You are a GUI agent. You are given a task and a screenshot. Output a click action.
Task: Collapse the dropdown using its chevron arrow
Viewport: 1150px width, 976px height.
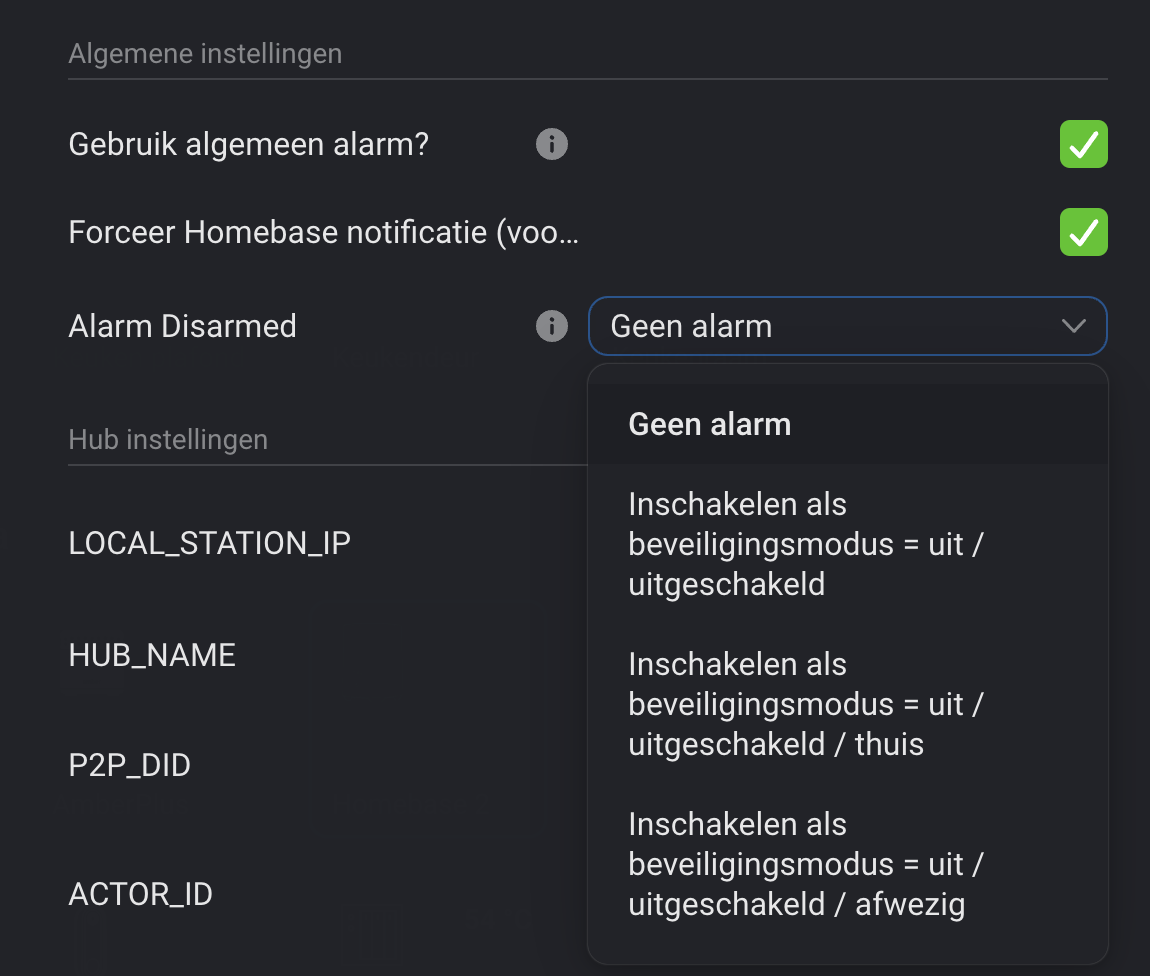[1074, 326]
